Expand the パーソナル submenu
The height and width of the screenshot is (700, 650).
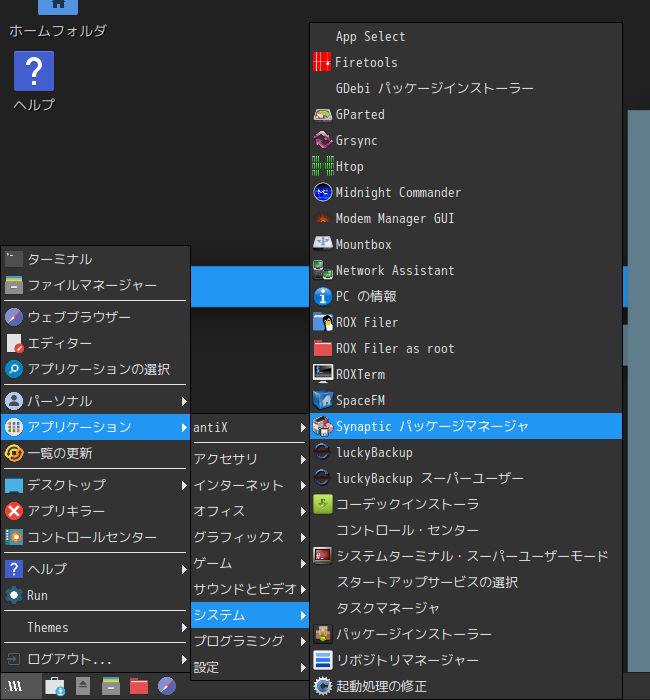pyautogui.click(x=96, y=401)
